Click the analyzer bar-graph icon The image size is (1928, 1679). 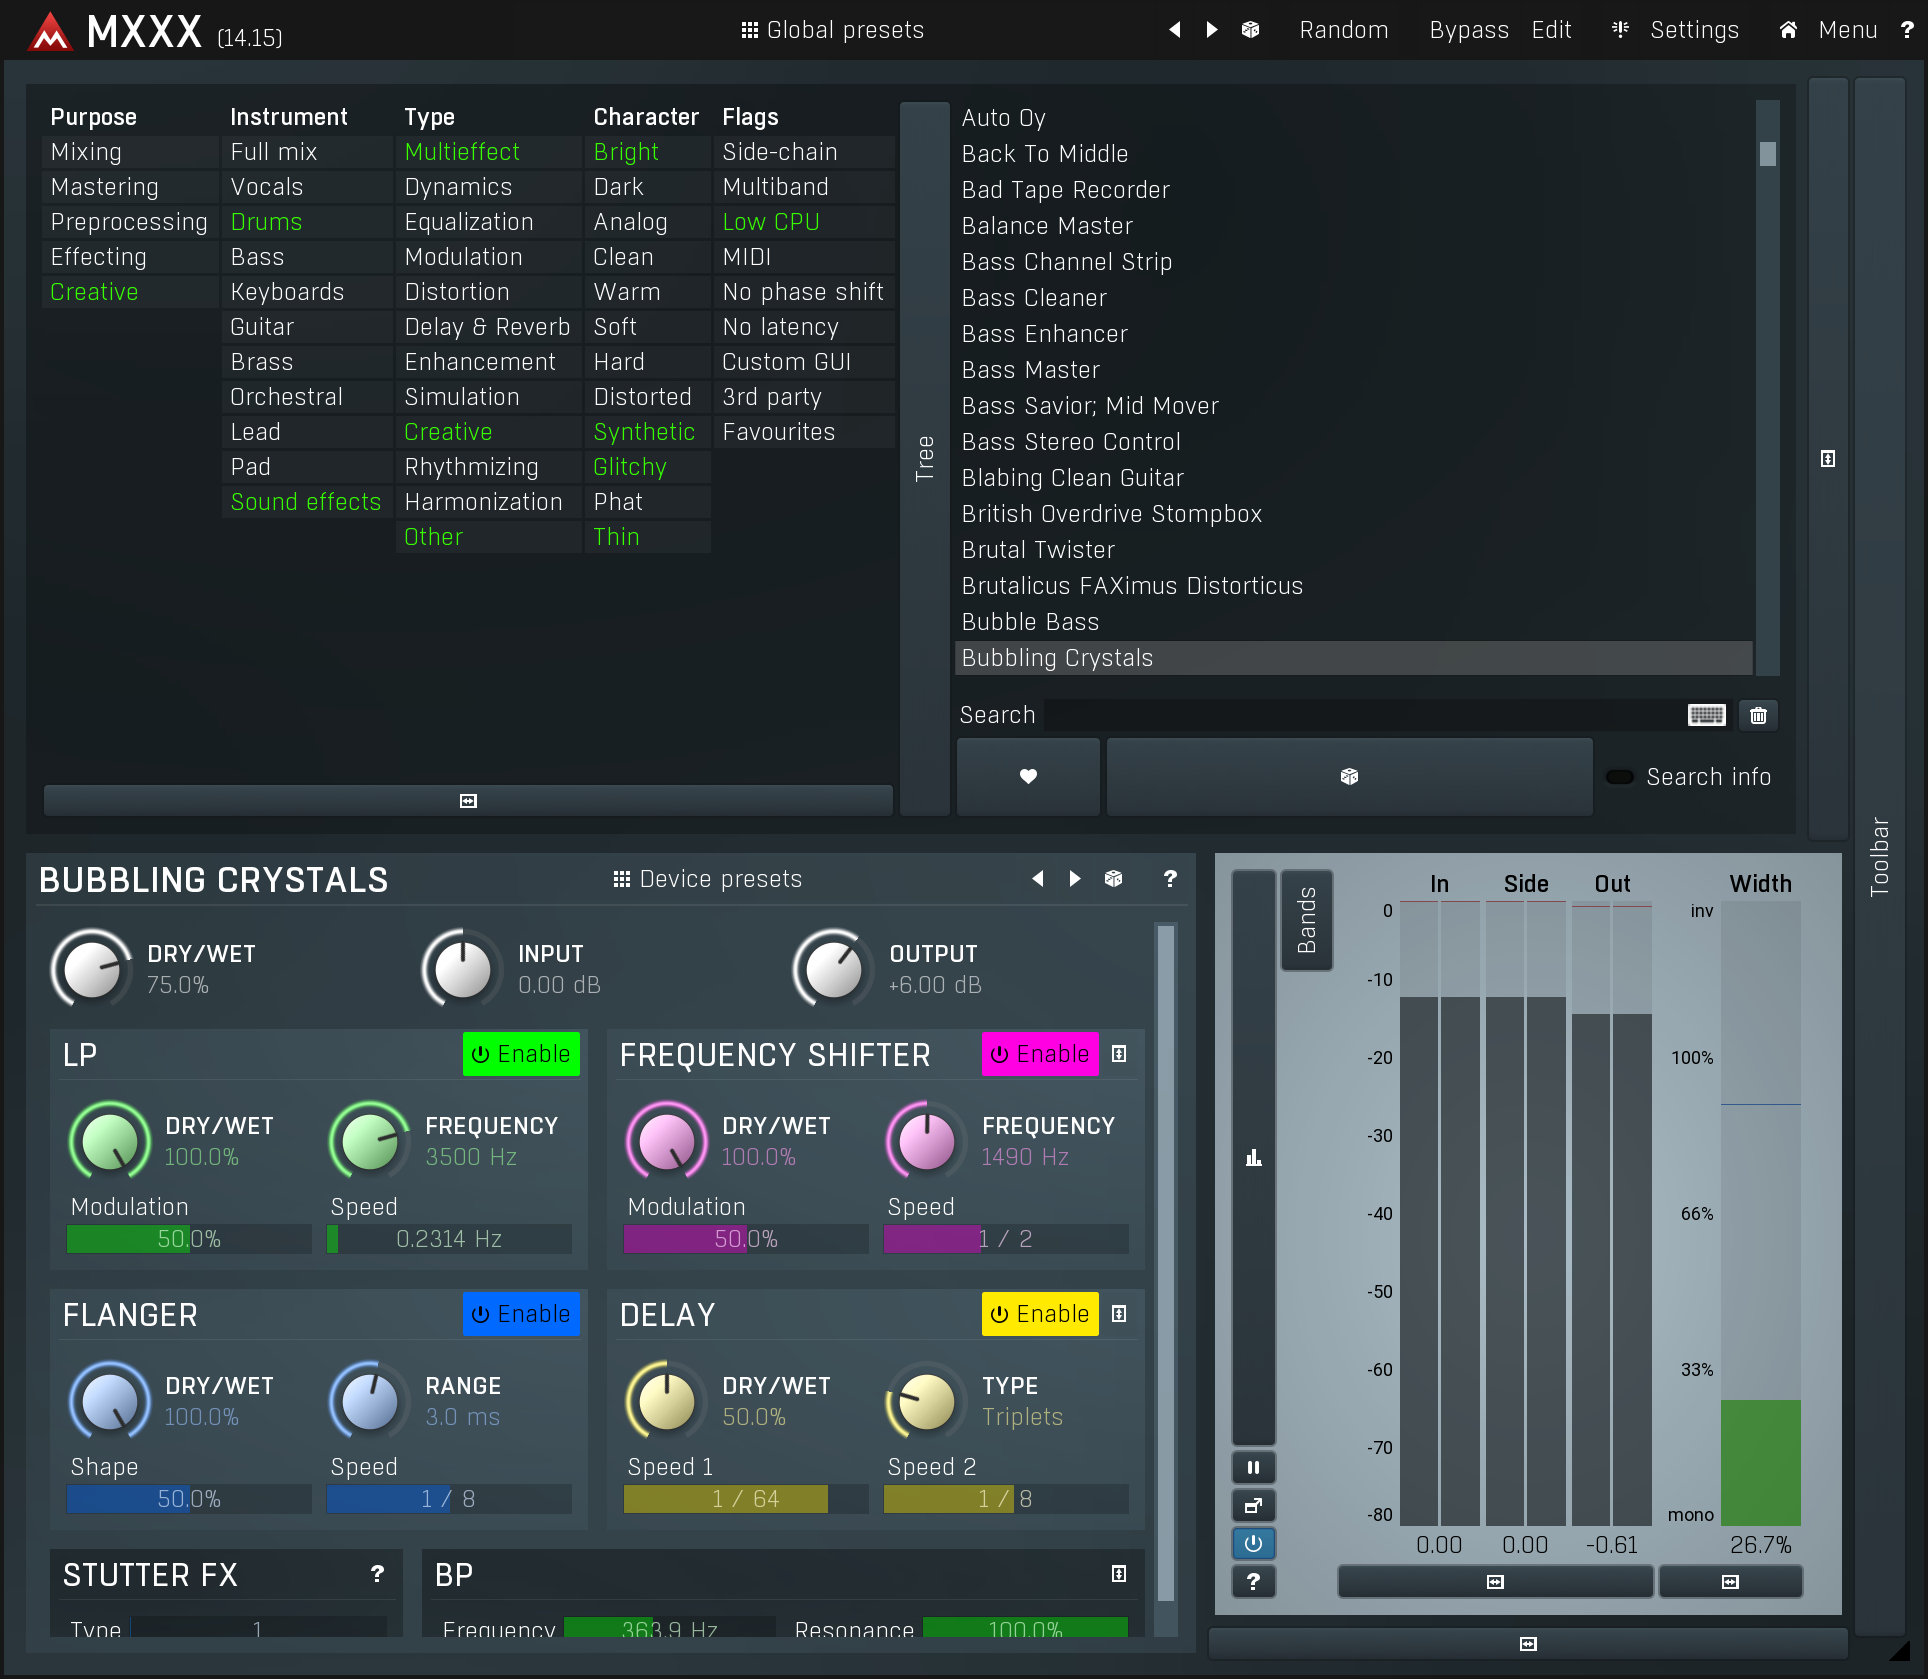click(x=1253, y=1158)
